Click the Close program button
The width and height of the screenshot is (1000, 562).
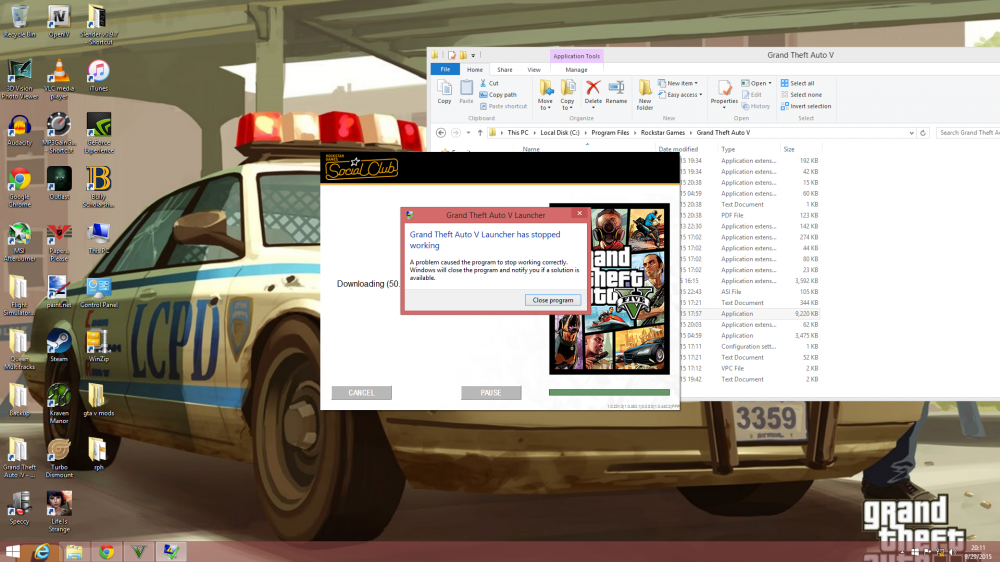point(552,300)
